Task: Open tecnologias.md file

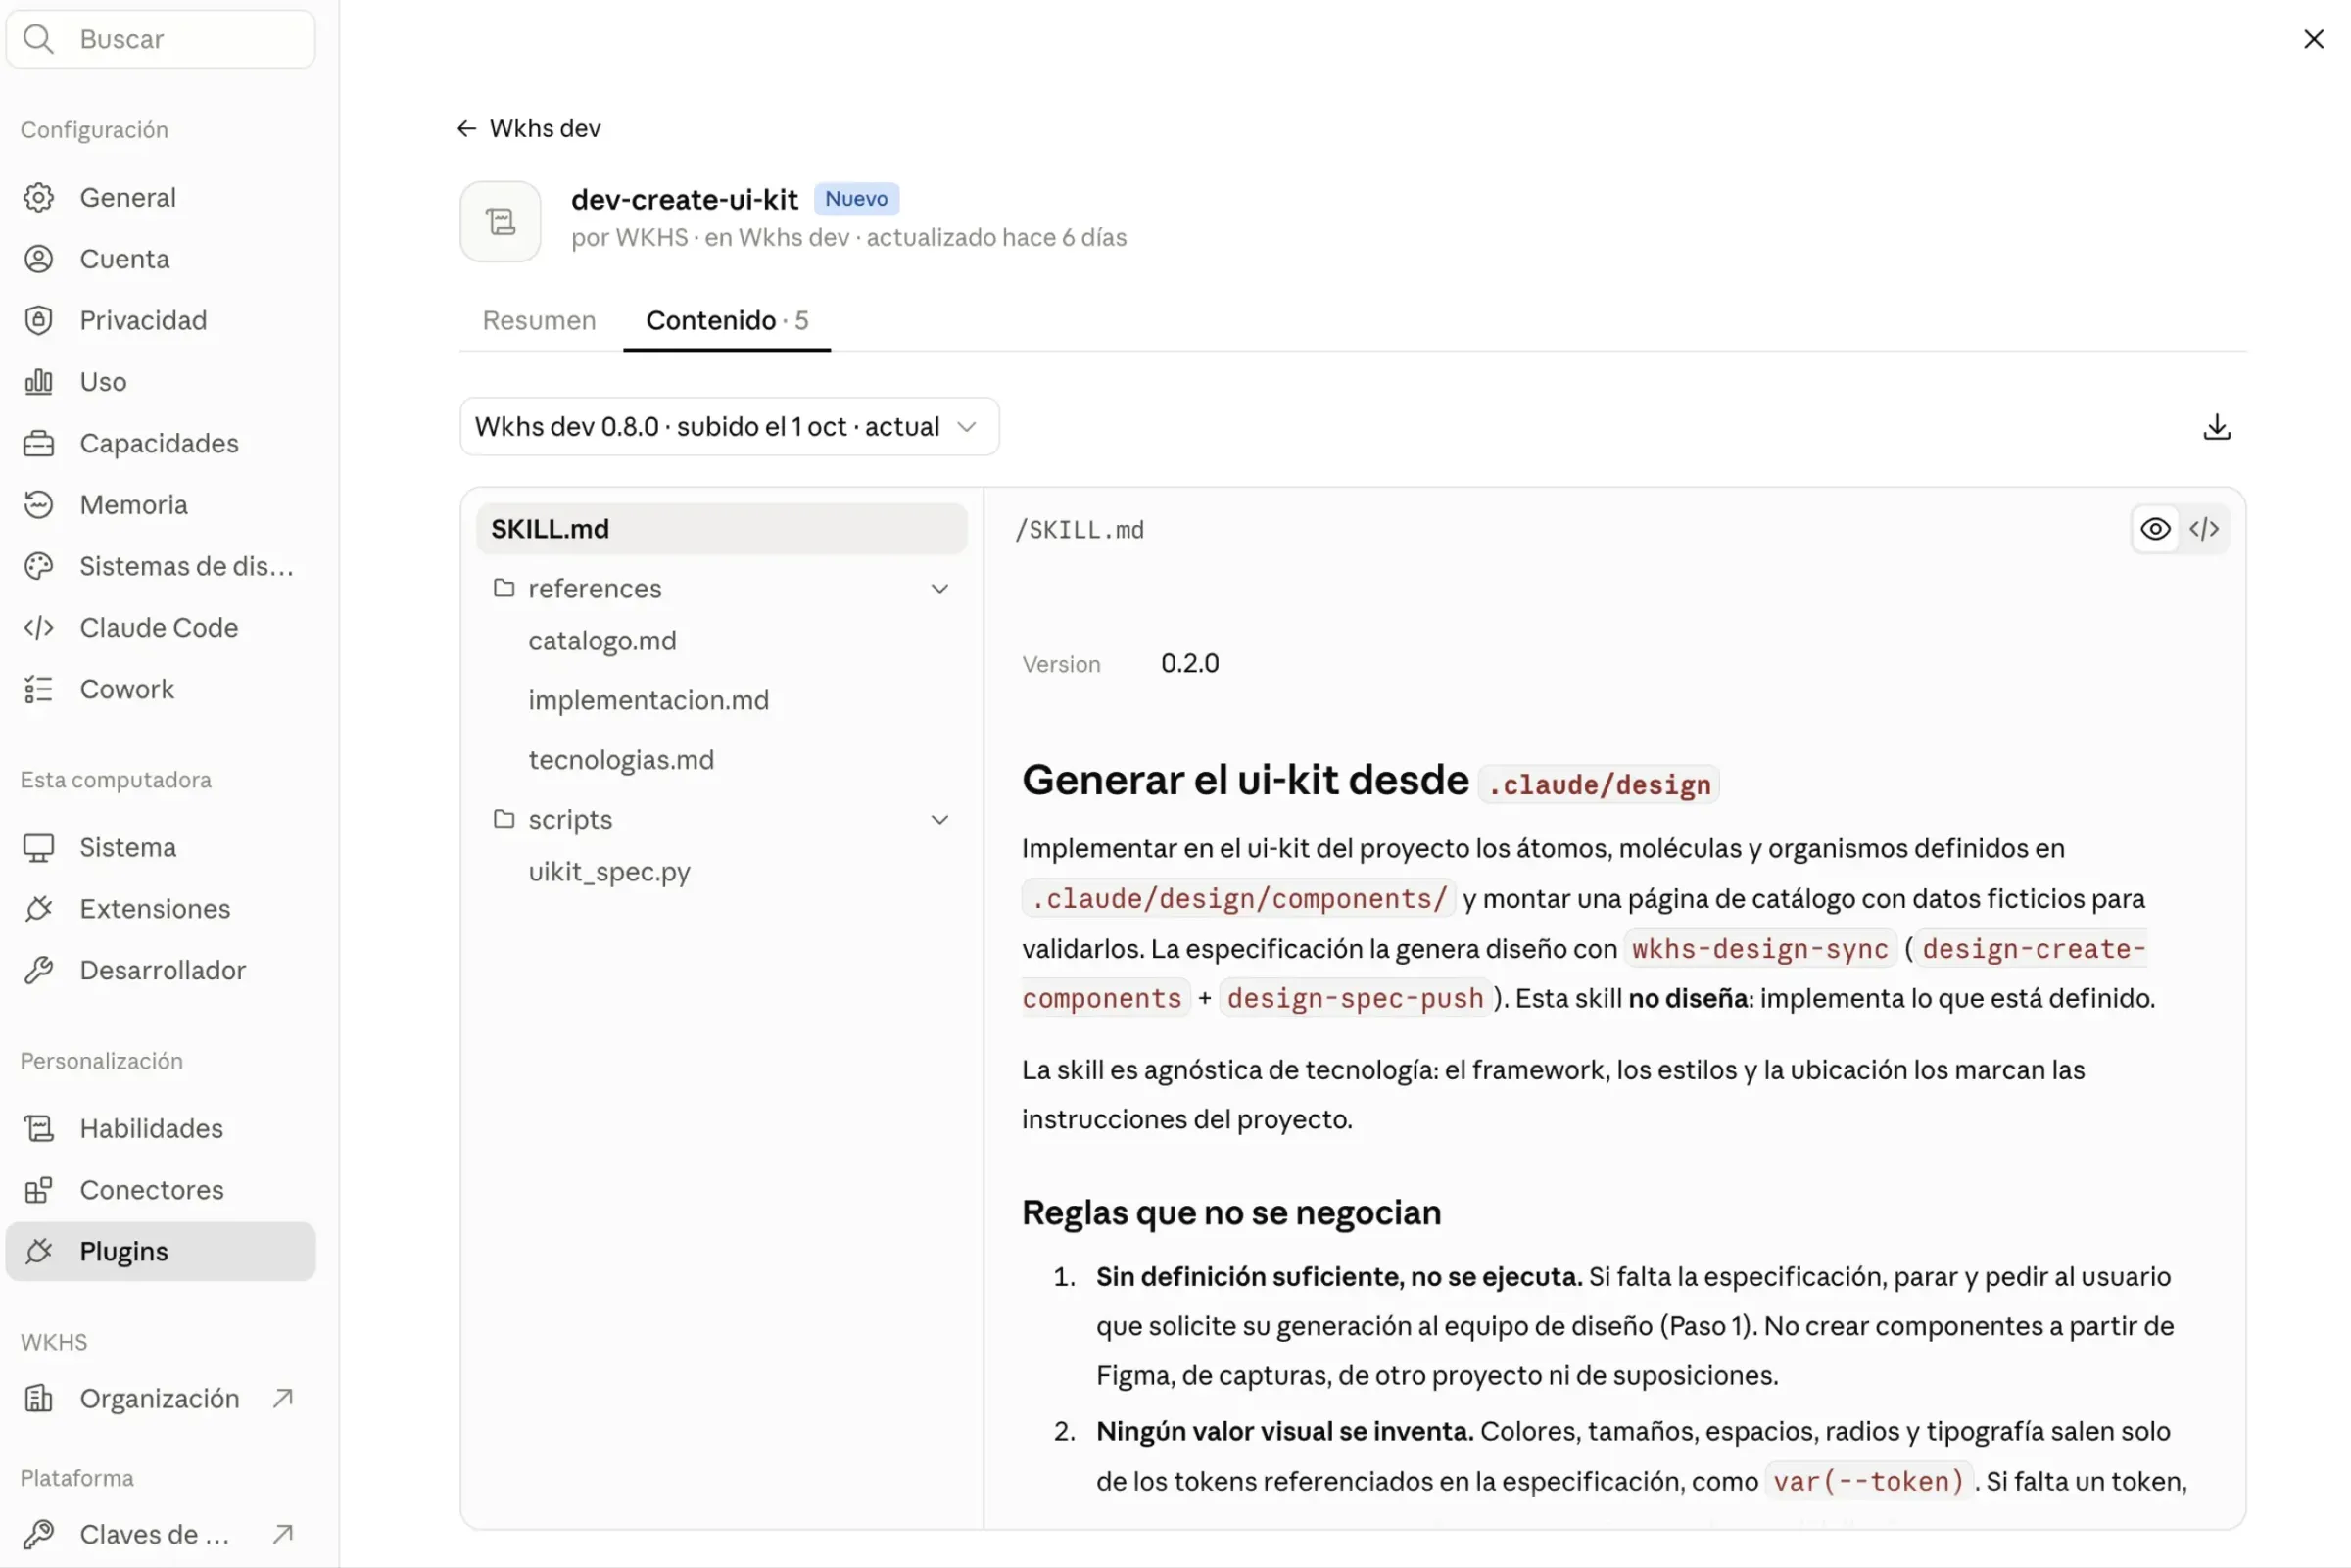Action: tap(621, 760)
